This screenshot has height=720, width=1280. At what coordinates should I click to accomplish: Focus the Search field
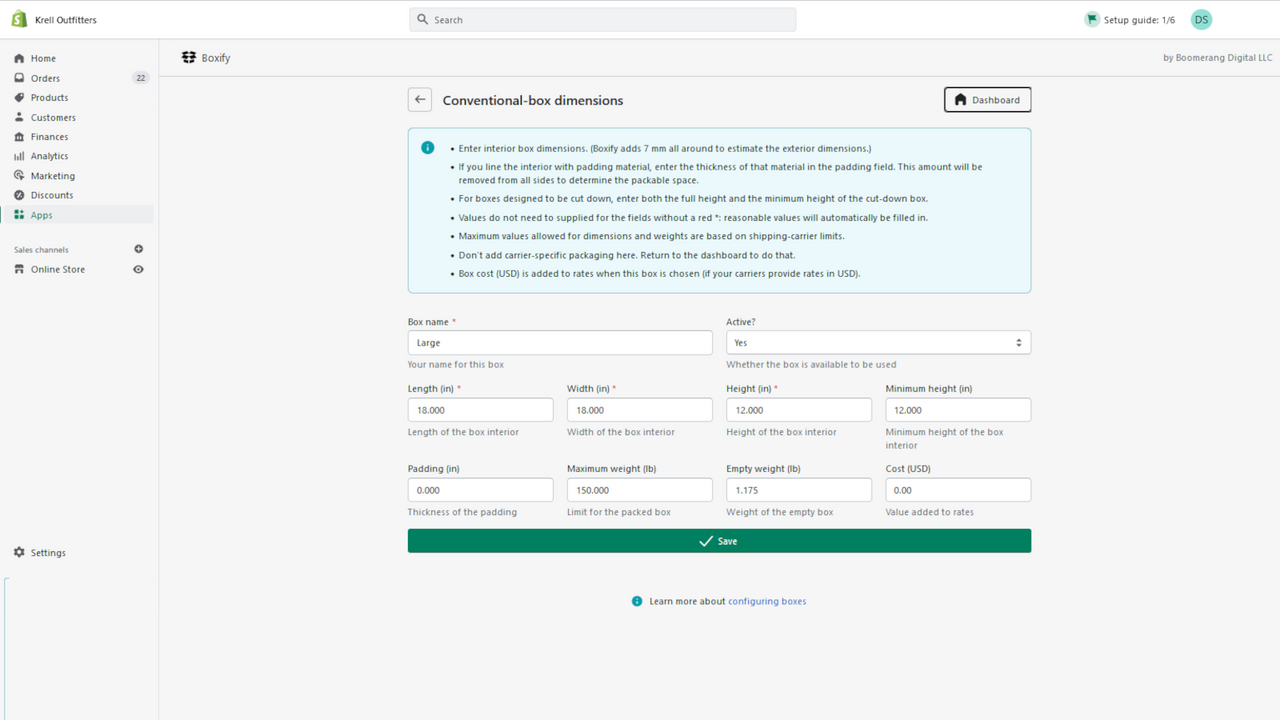[602, 19]
